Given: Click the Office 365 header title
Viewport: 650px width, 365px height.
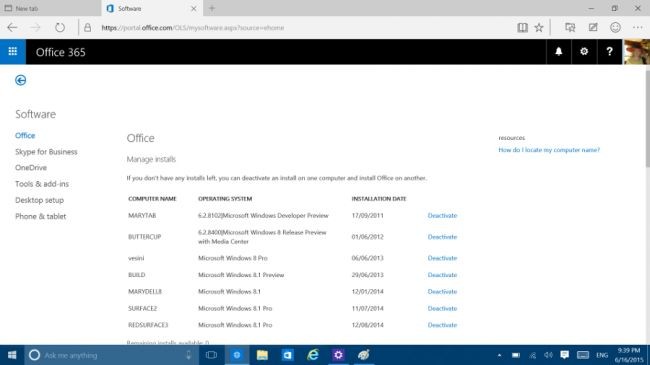Looking at the screenshot, I should coord(61,52).
